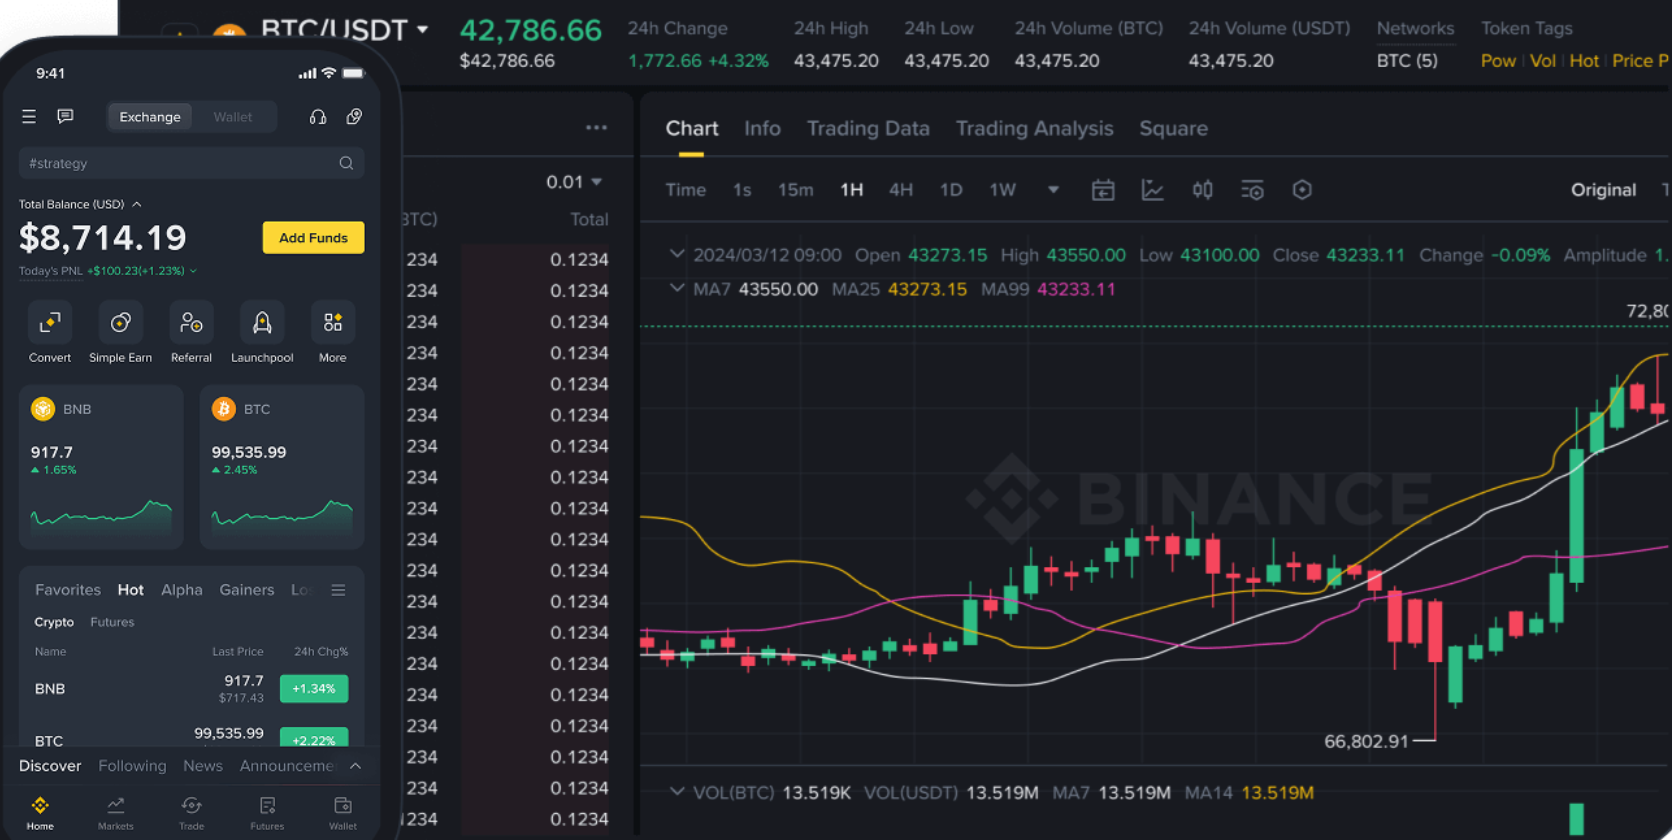Tap the magnifier icon in the #strategy search bar

[x=346, y=163]
